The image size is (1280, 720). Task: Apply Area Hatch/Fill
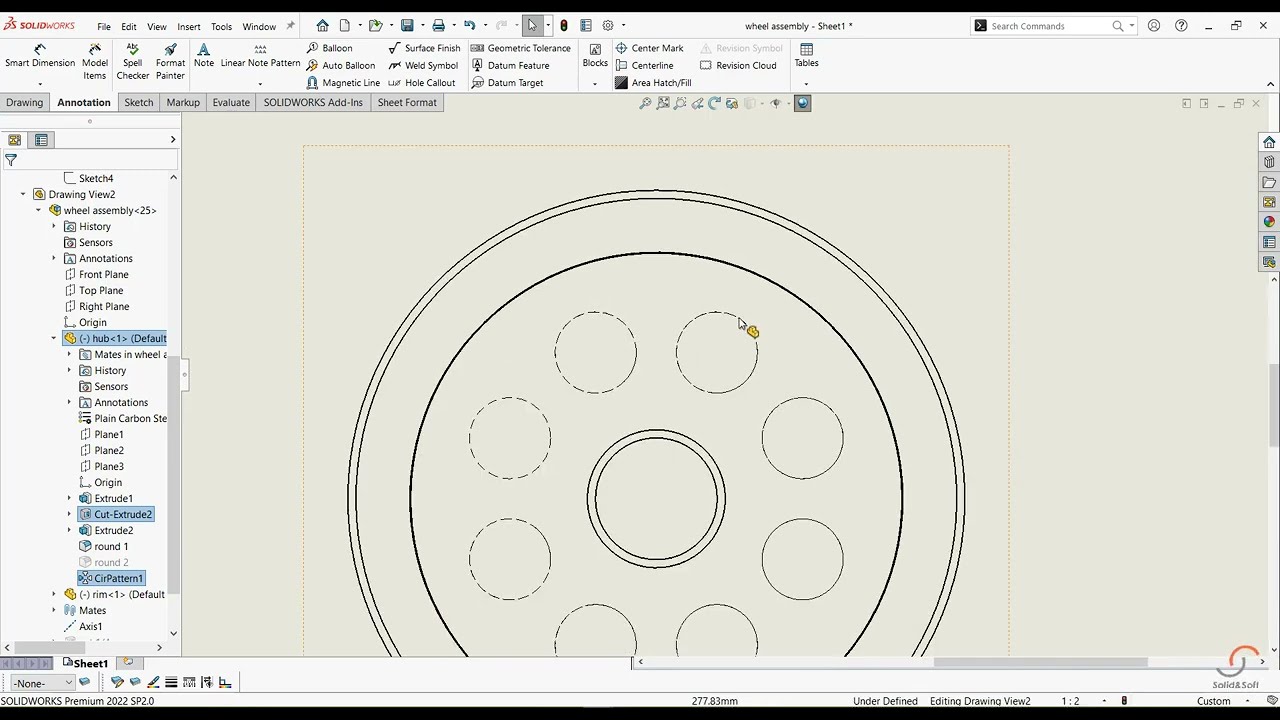point(653,83)
